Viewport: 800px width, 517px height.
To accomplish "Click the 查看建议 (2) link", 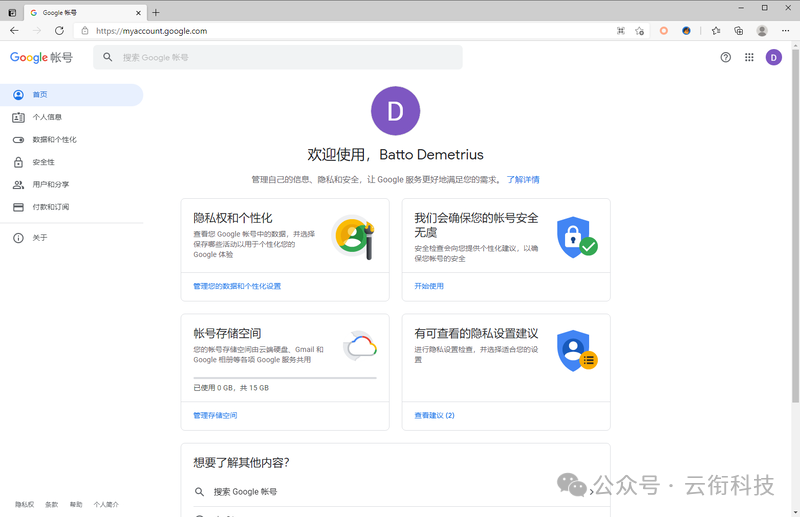I will [434, 415].
